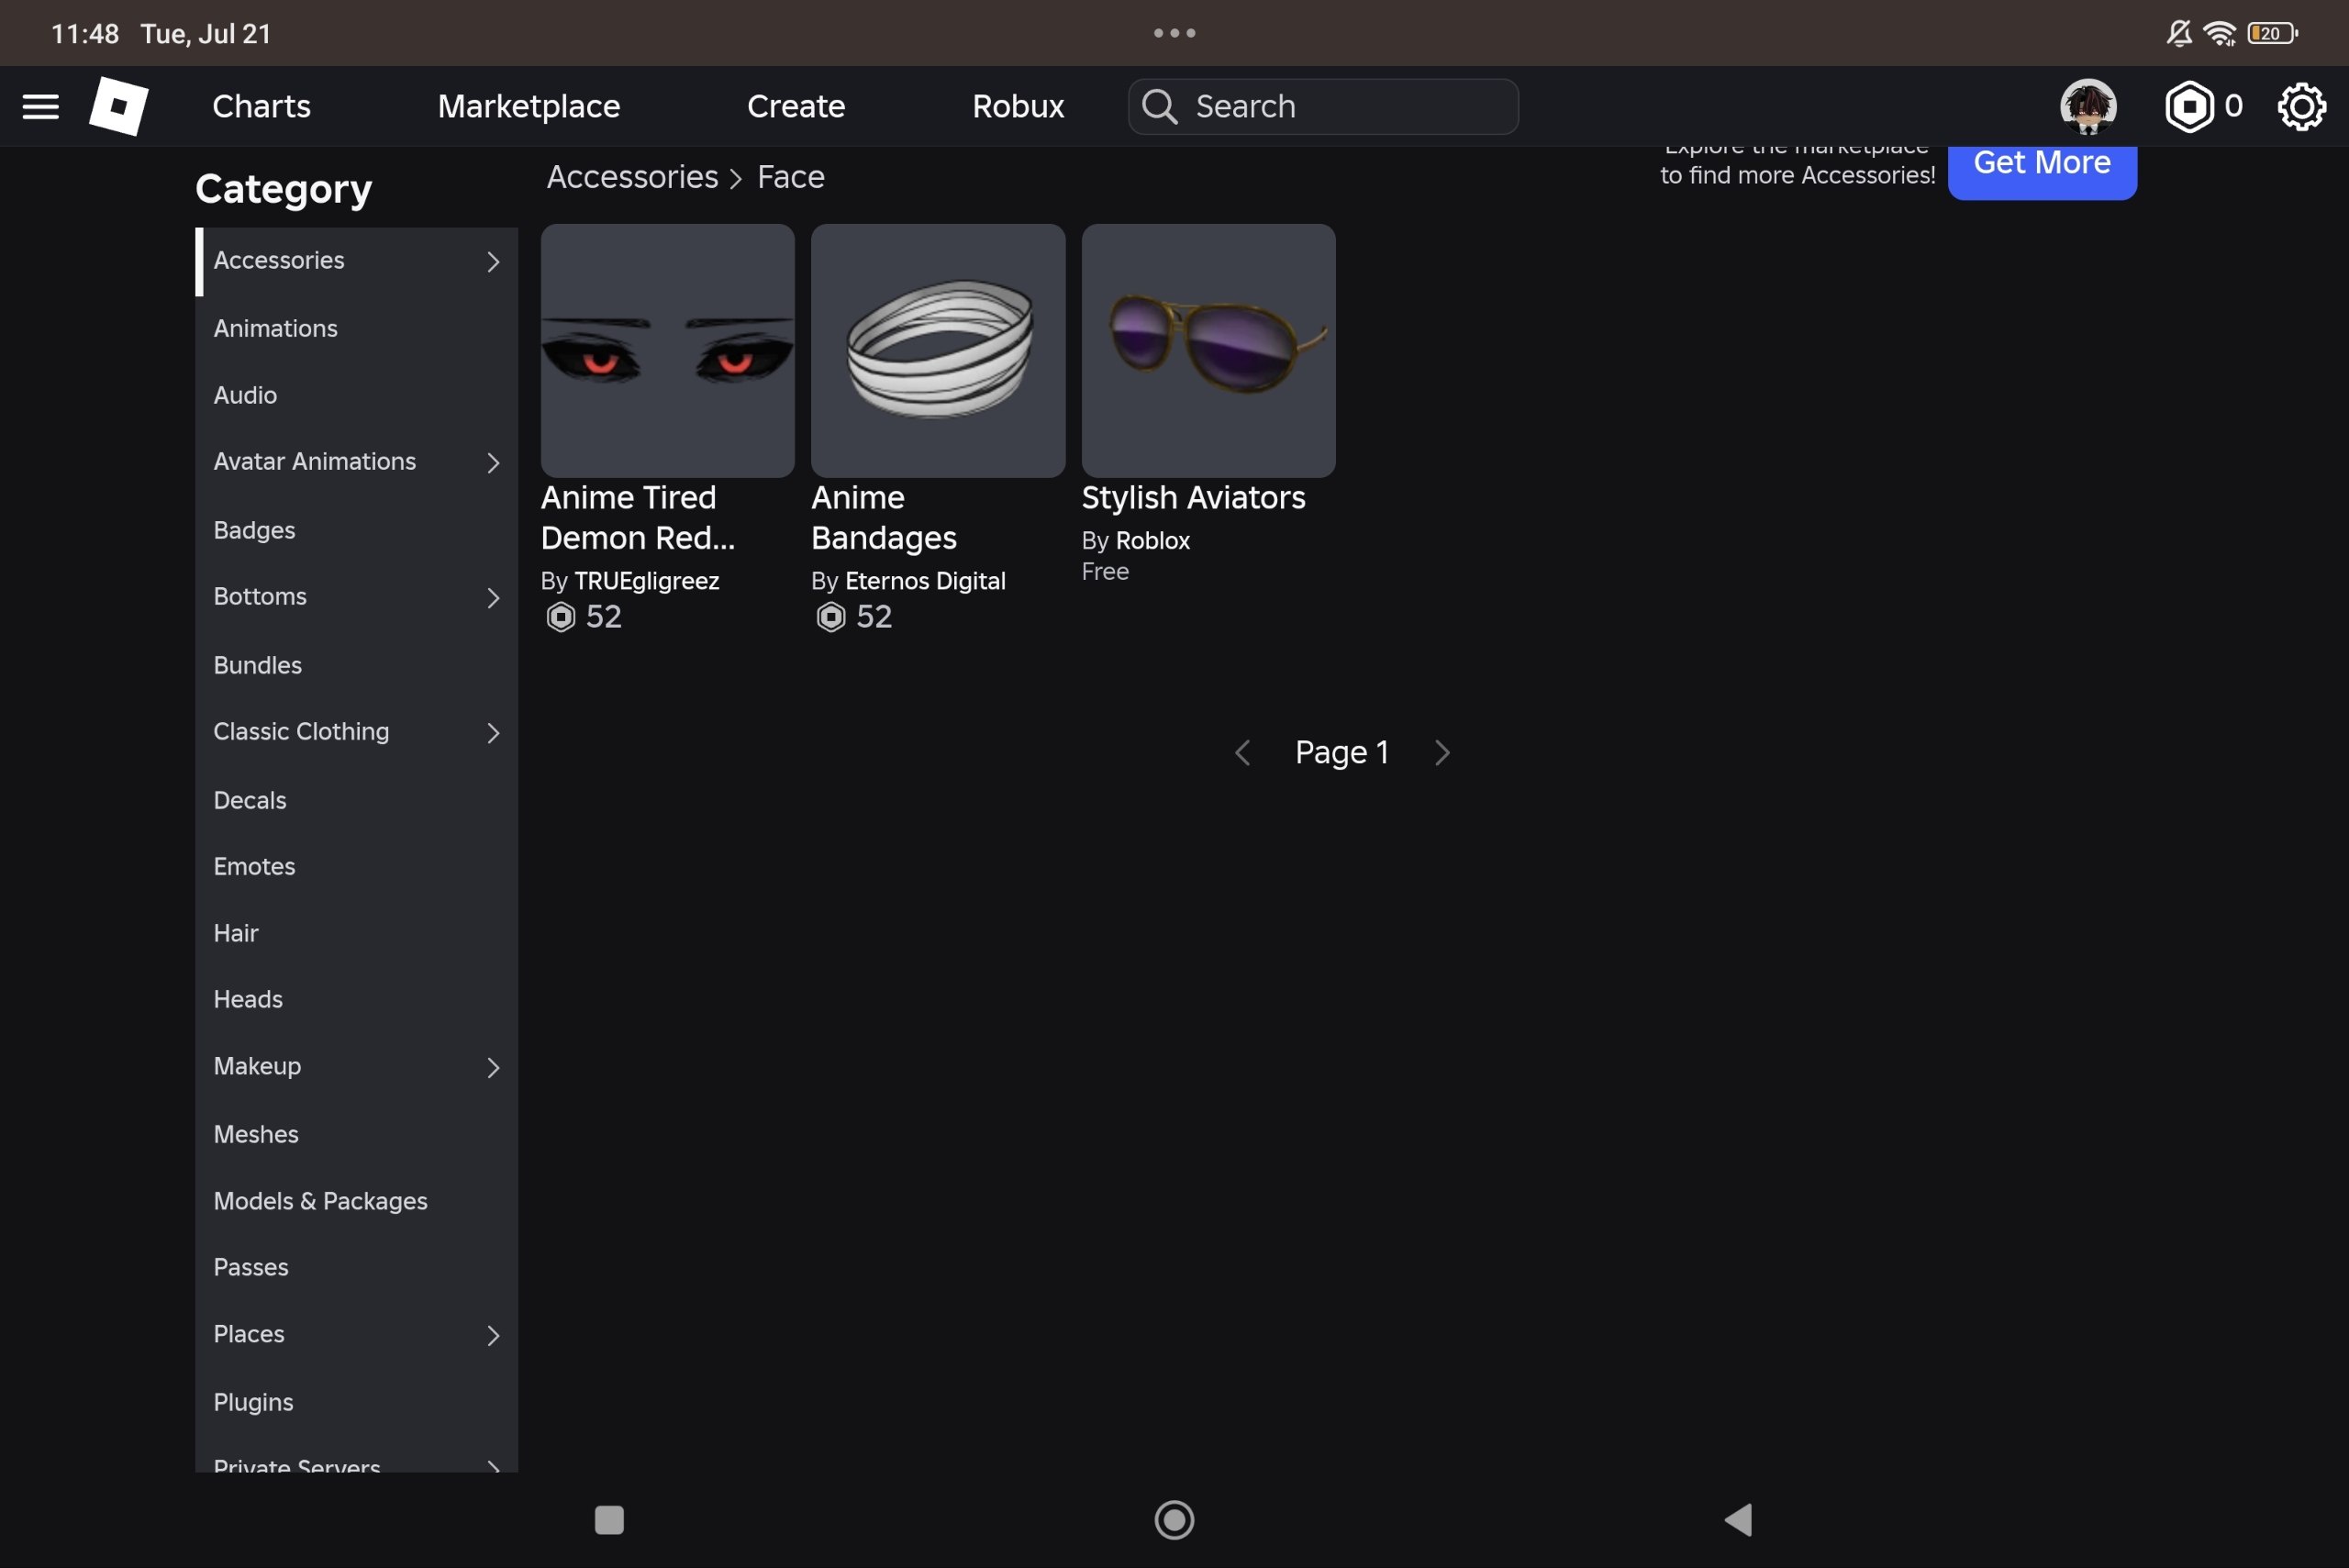Click the search magnifier icon
Viewport: 2349px width, 1568px height.
click(x=1160, y=106)
